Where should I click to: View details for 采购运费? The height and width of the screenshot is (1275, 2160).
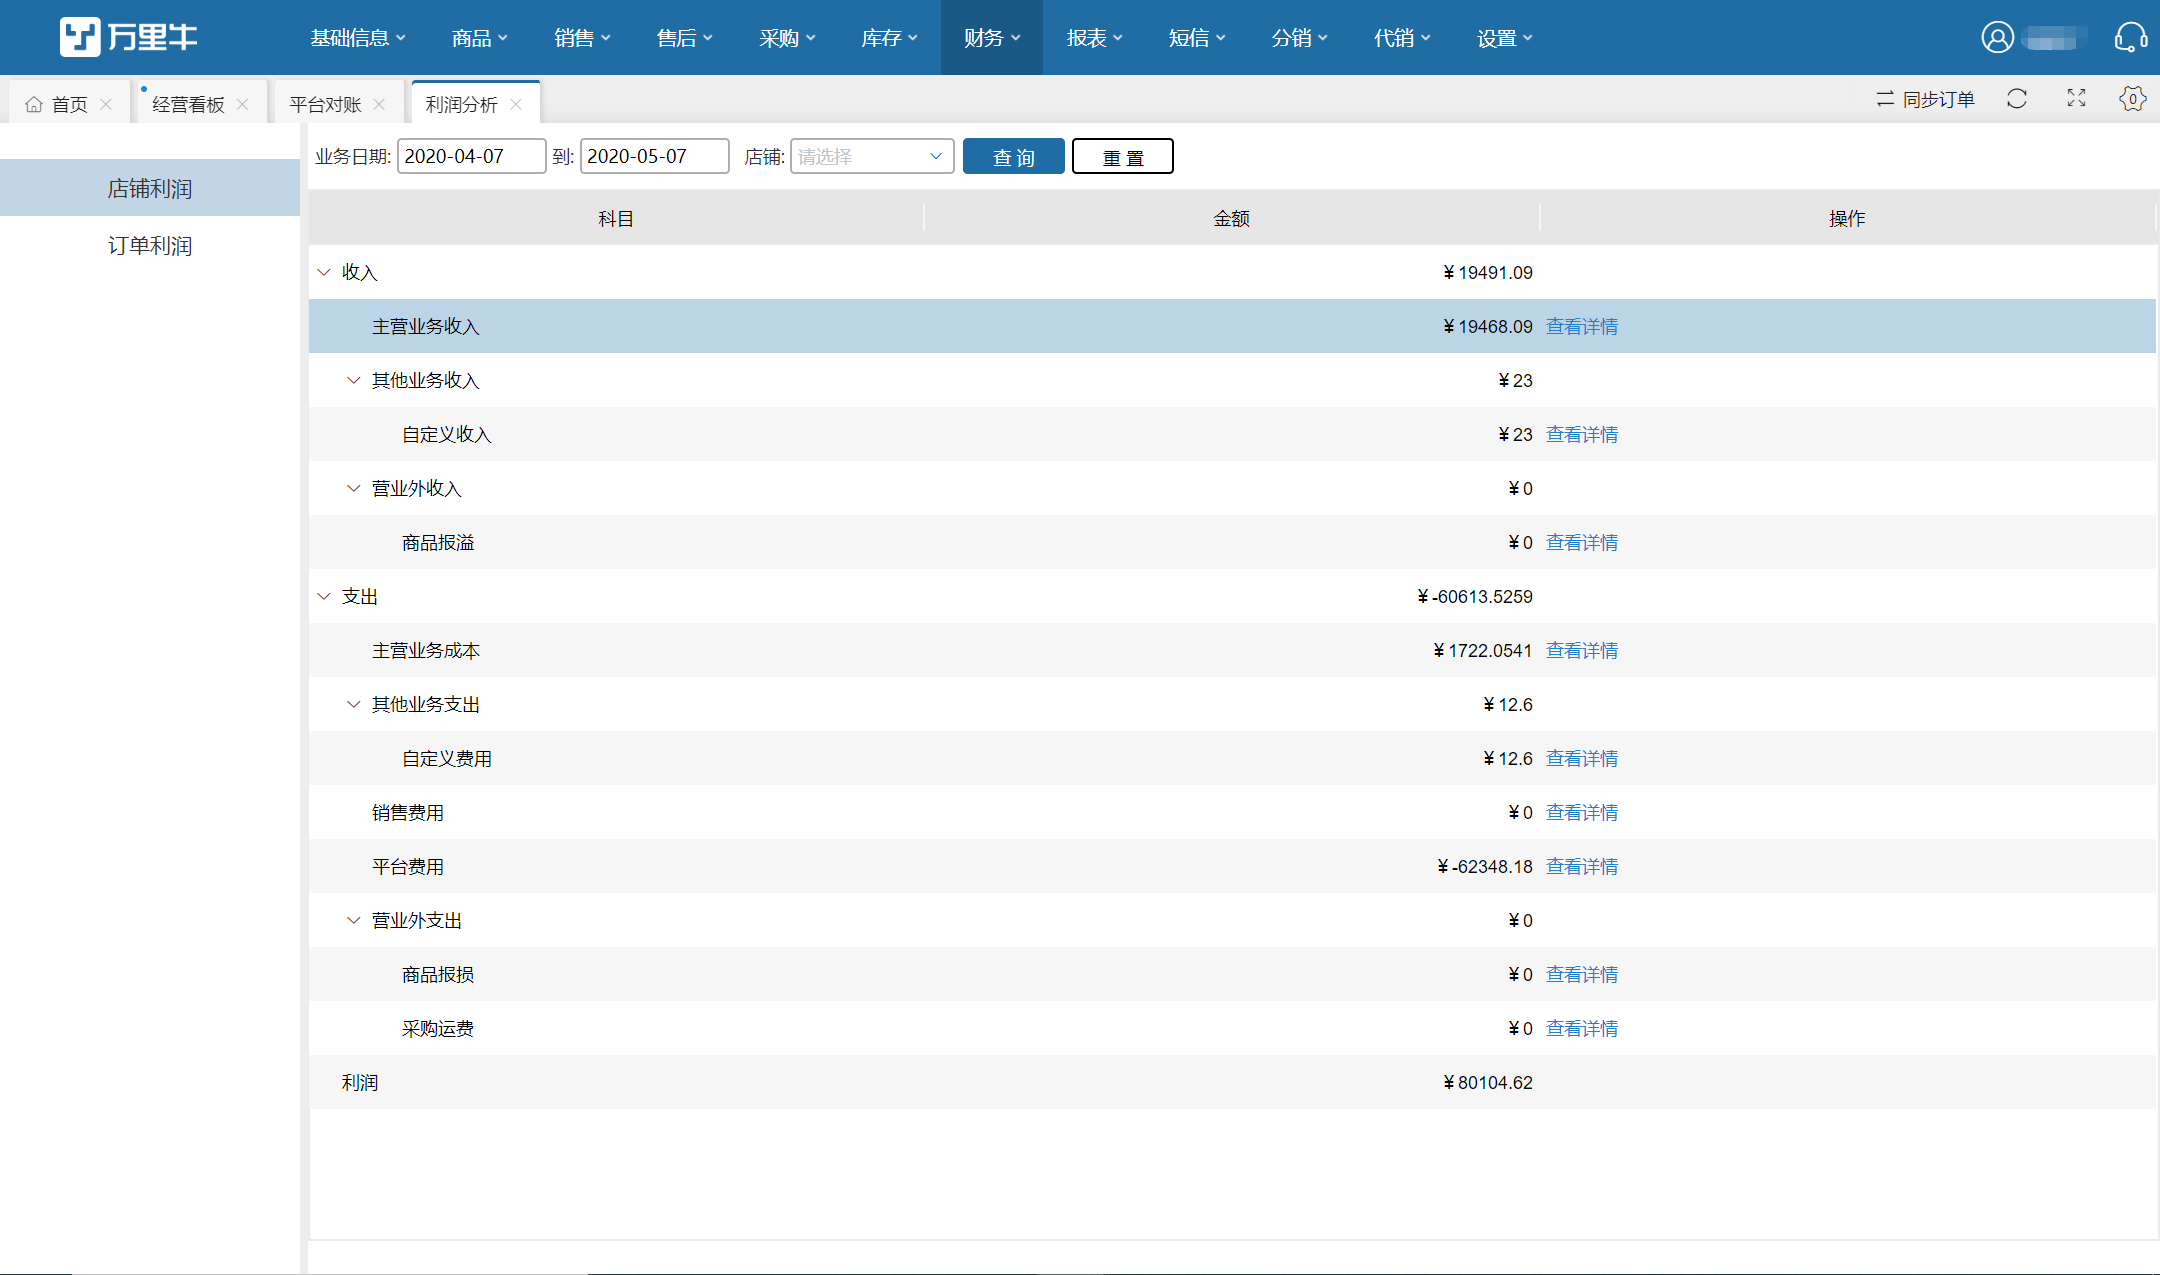(x=1582, y=1028)
